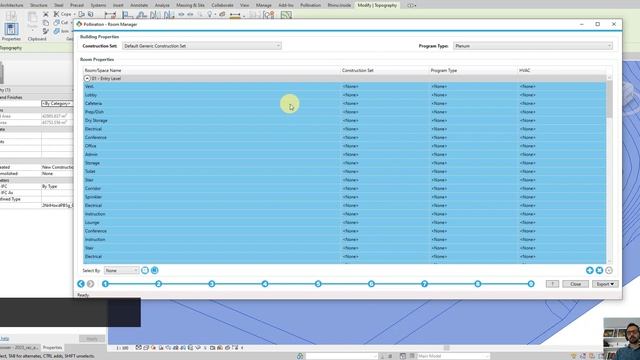Select the Cafeteria room row

point(344,104)
